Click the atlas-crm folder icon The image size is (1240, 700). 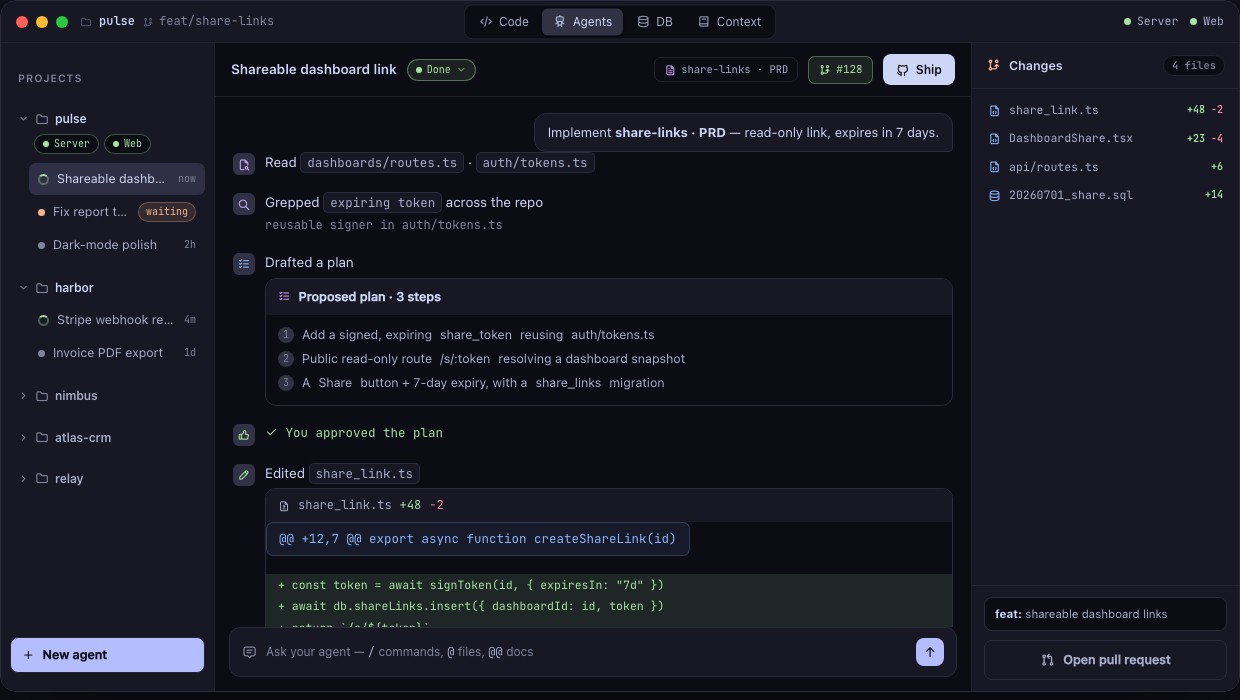tap(42, 438)
